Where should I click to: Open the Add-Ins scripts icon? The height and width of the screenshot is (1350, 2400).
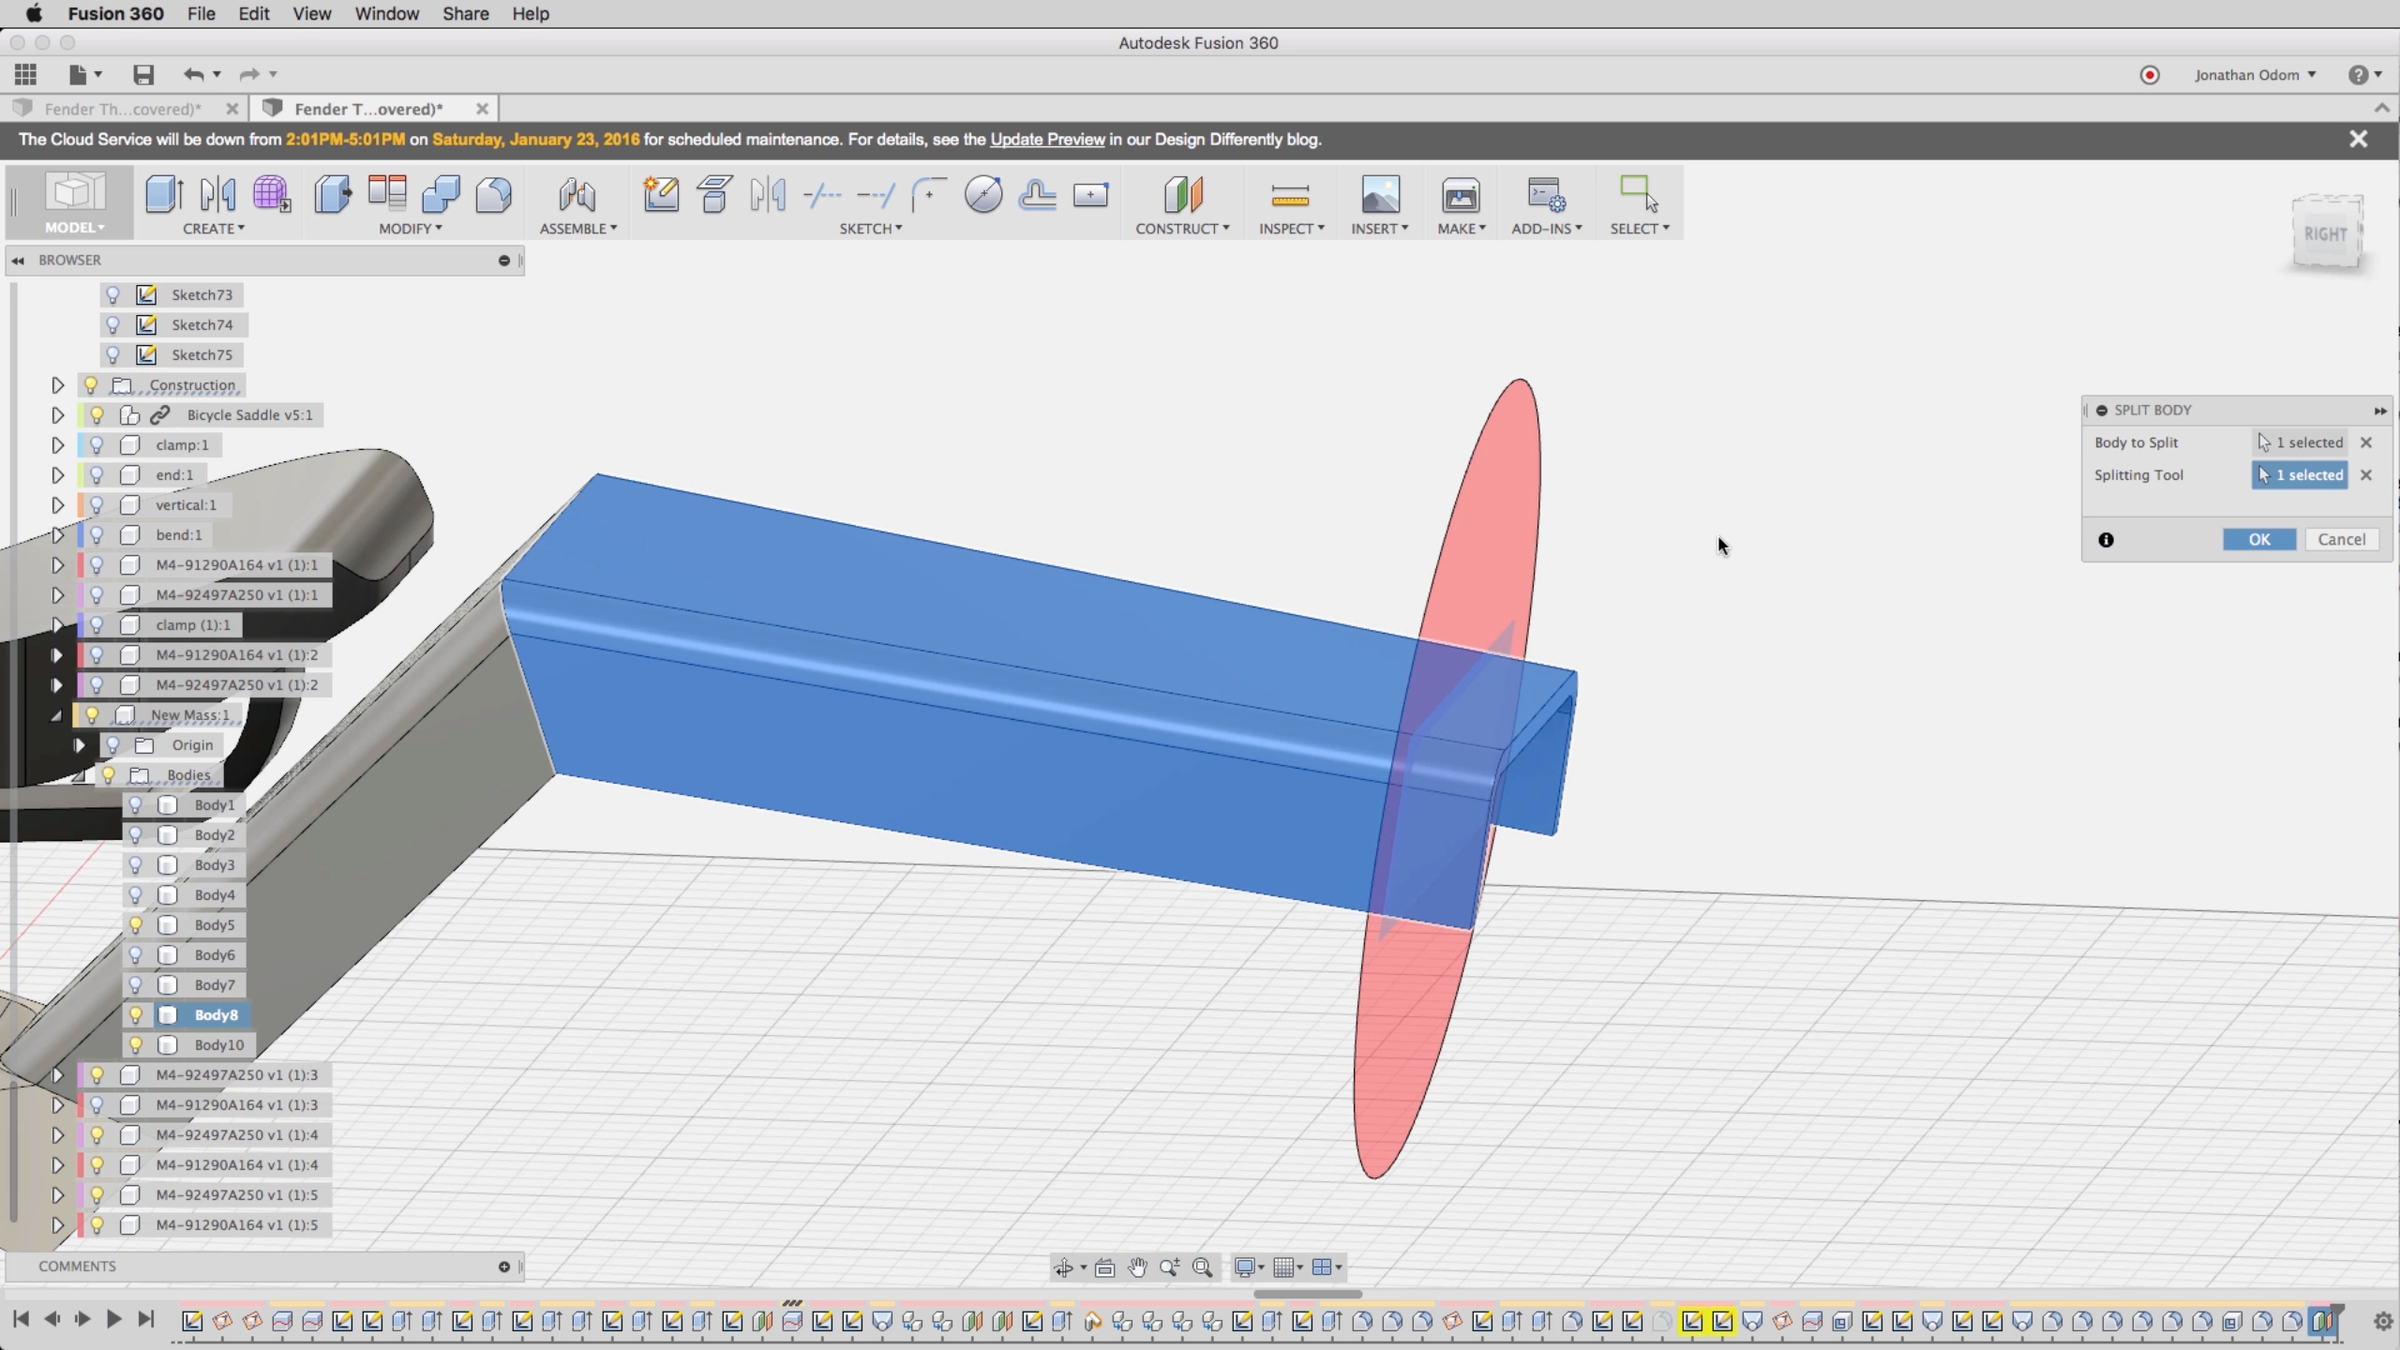pyautogui.click(x=1545, y=194)
